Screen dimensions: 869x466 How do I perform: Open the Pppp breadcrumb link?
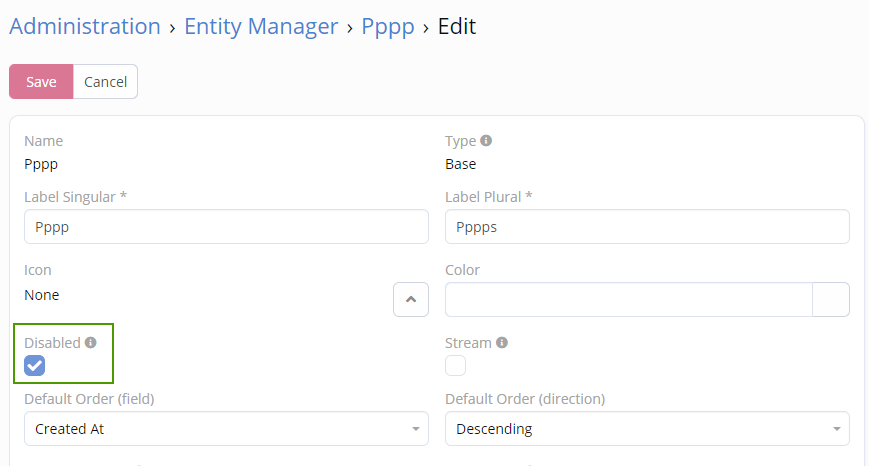click(x=388, y=27)
